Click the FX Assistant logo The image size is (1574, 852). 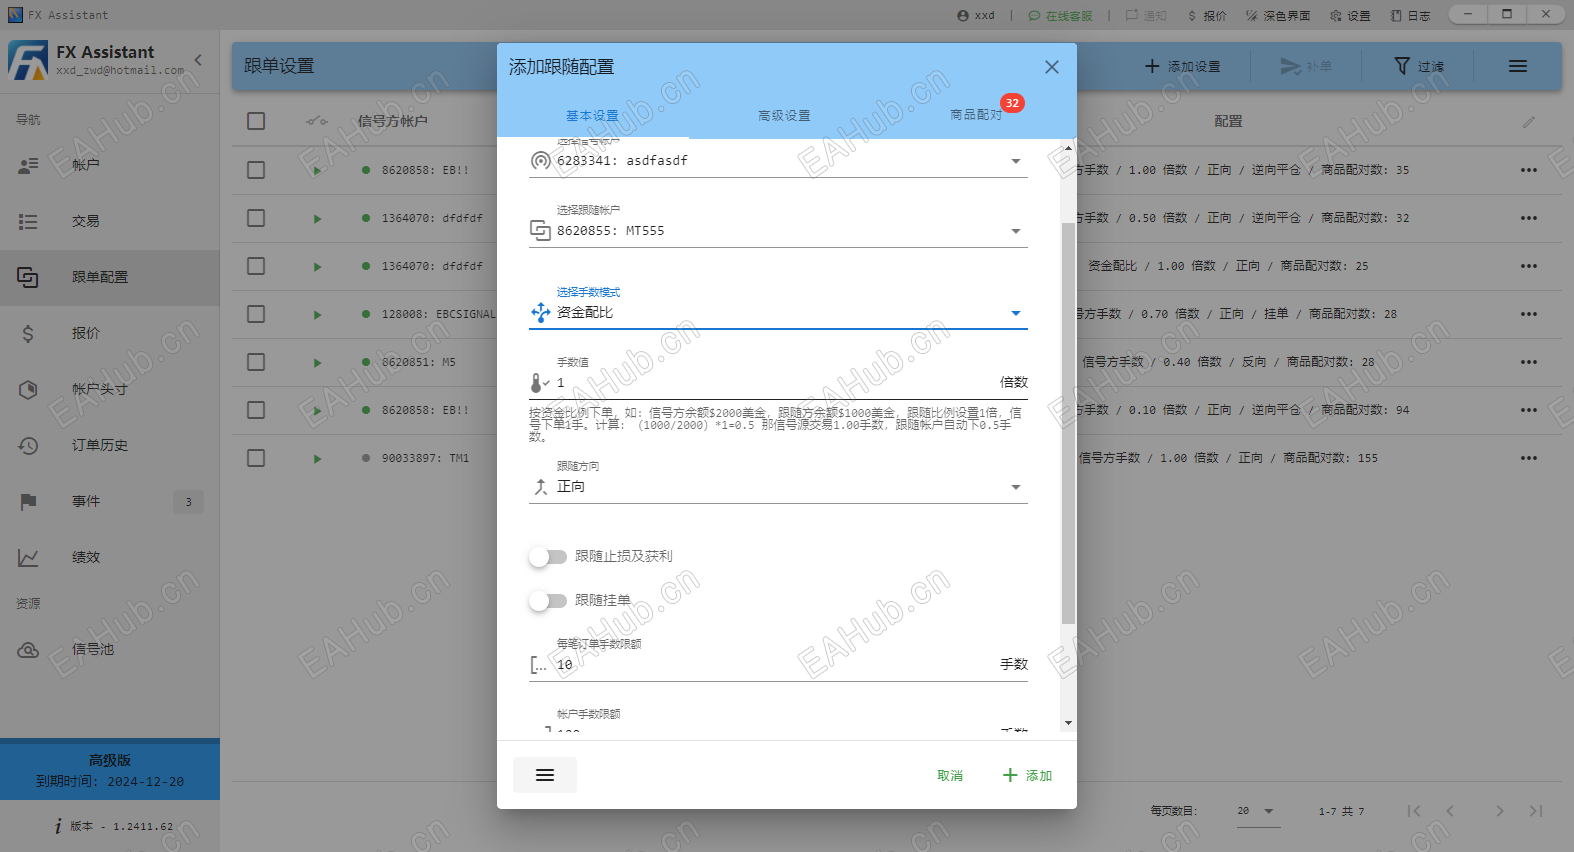coord(28,61)
